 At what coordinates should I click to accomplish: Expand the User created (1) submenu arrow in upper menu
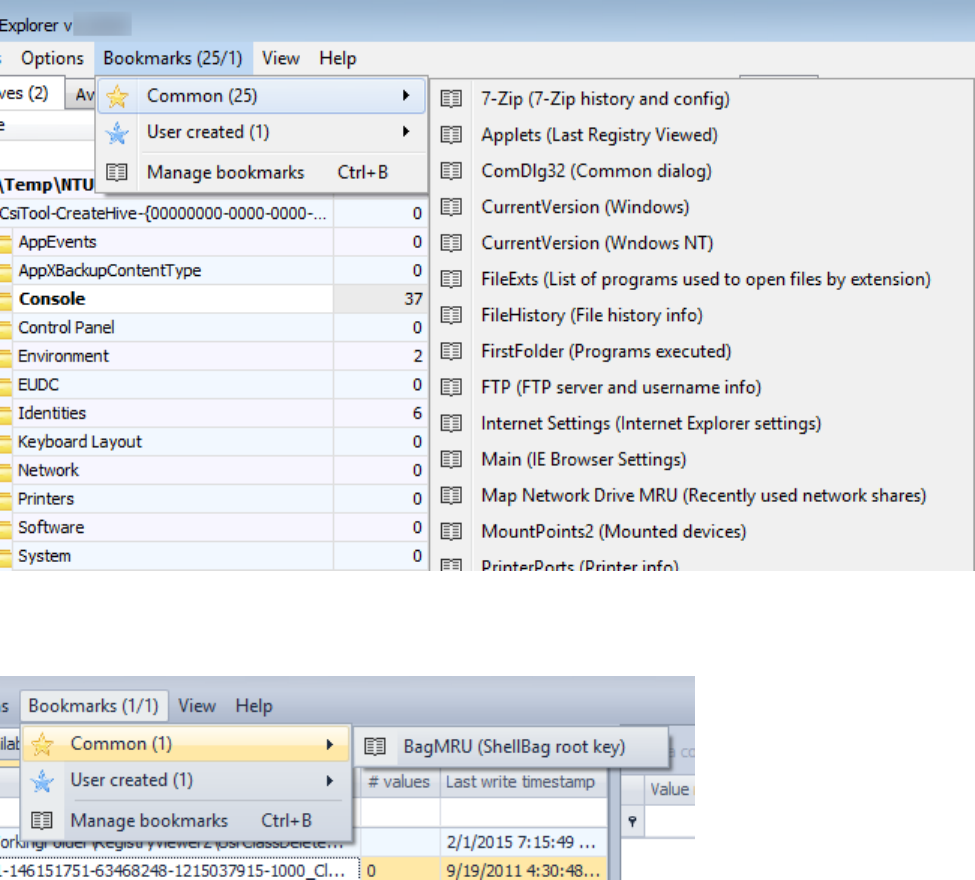(406, 131)
